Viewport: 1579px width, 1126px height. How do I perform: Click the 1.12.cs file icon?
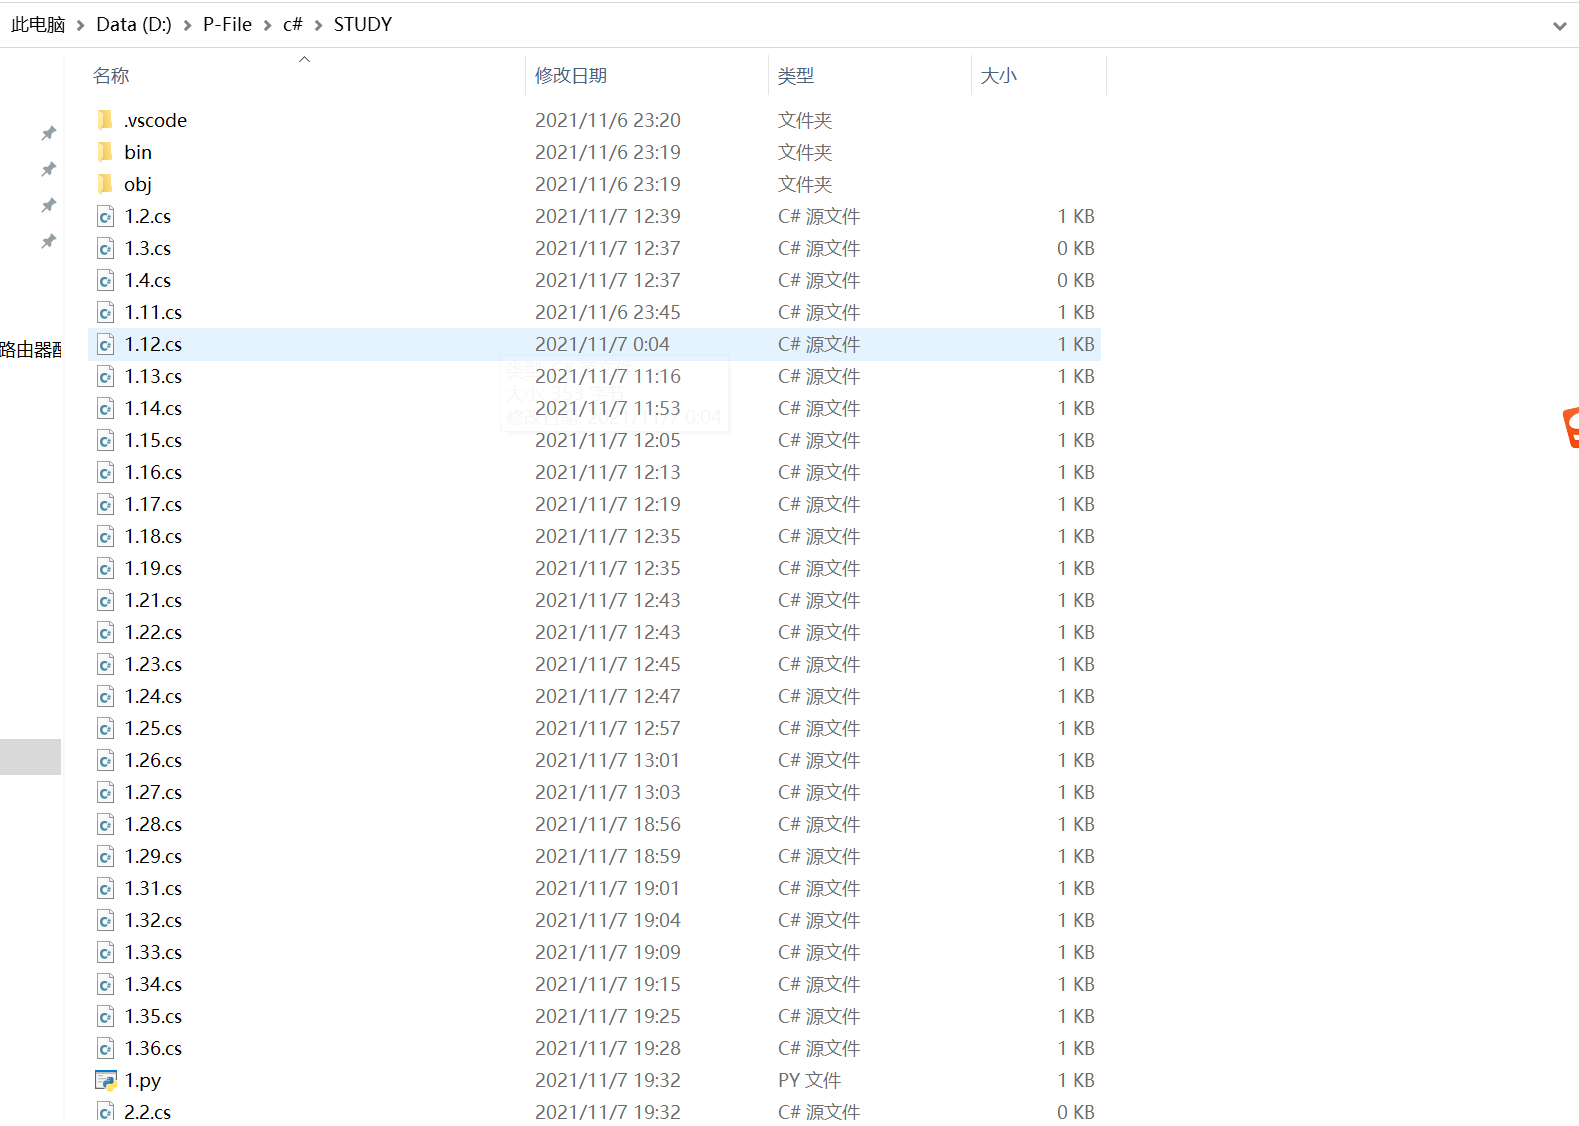105,344
